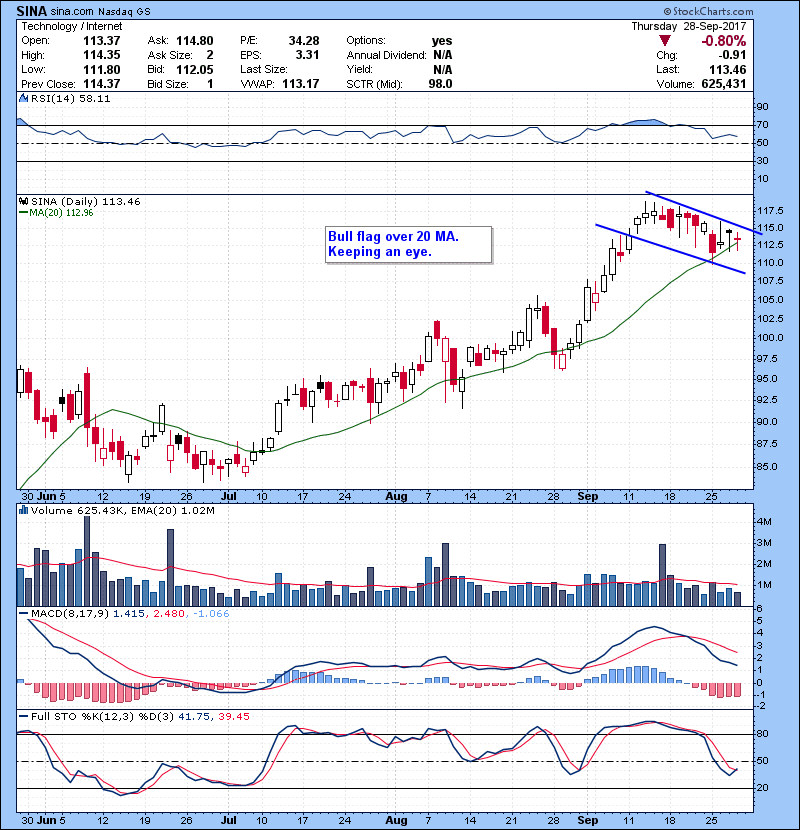Click the SINA ticker symbol heading

point(37,9)
